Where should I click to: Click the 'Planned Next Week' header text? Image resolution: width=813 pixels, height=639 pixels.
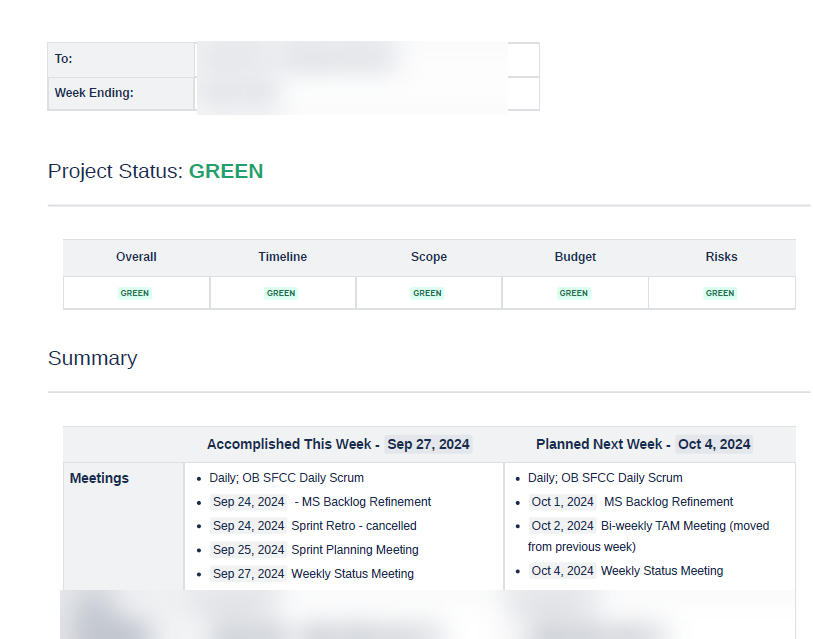(599, 444)
